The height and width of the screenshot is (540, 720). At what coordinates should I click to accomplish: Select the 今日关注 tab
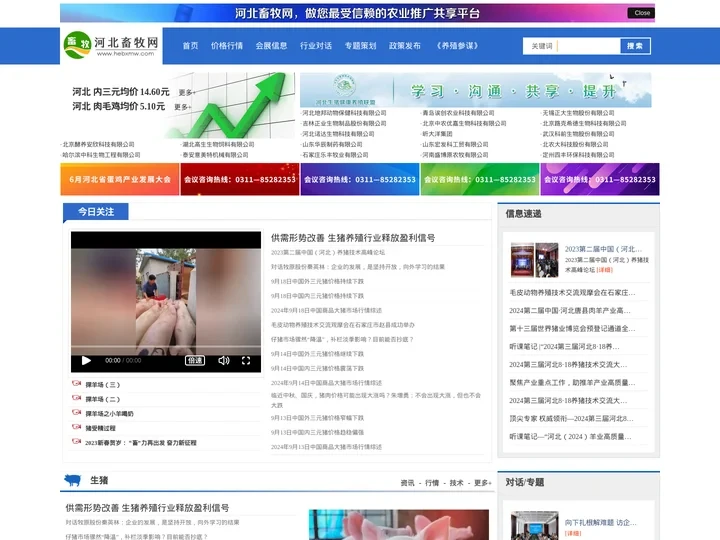tap(96, 212)
